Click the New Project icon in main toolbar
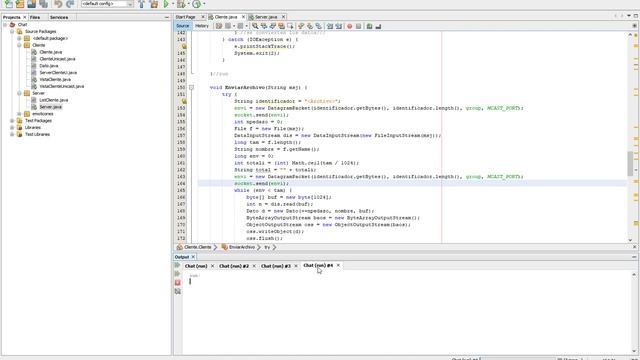Viewport: 640px width, 360px height. coord(9,4)
